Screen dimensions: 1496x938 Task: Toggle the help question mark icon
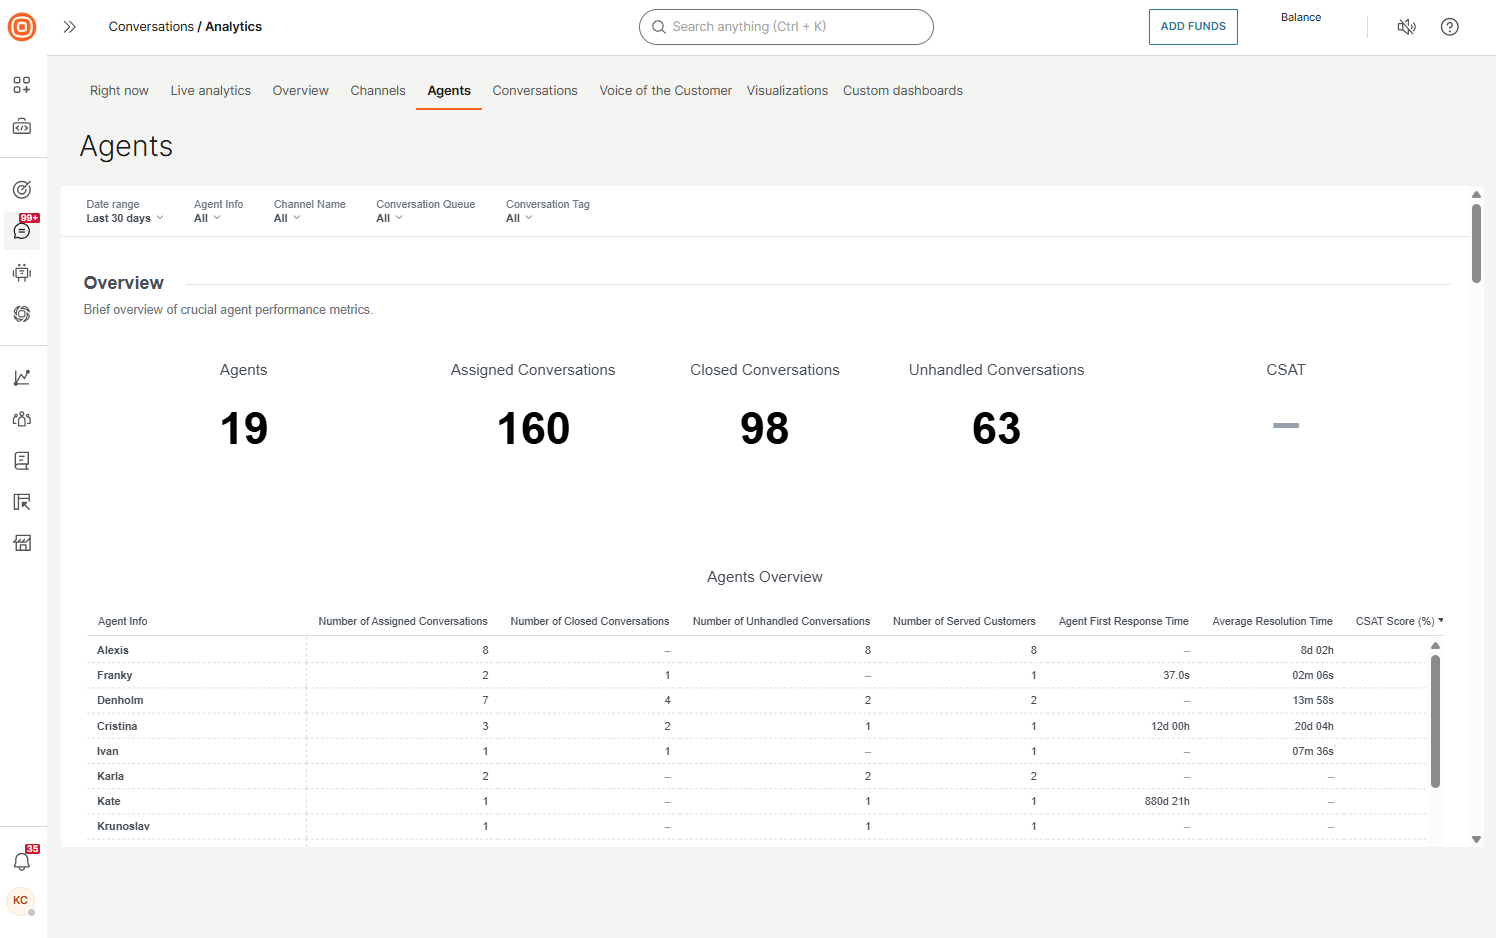pos(1449,27)
